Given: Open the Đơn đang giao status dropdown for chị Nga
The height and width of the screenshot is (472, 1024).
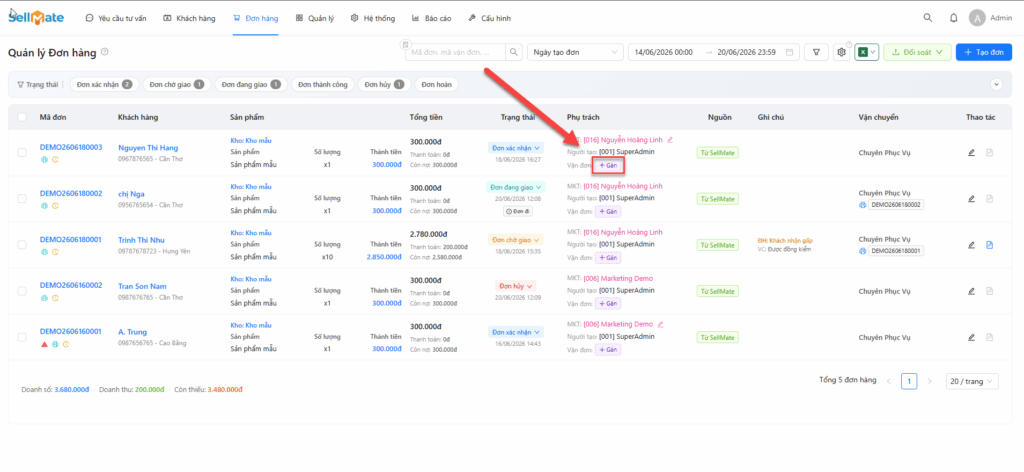Looking at the screenshot, I should (x=515, y=187).
